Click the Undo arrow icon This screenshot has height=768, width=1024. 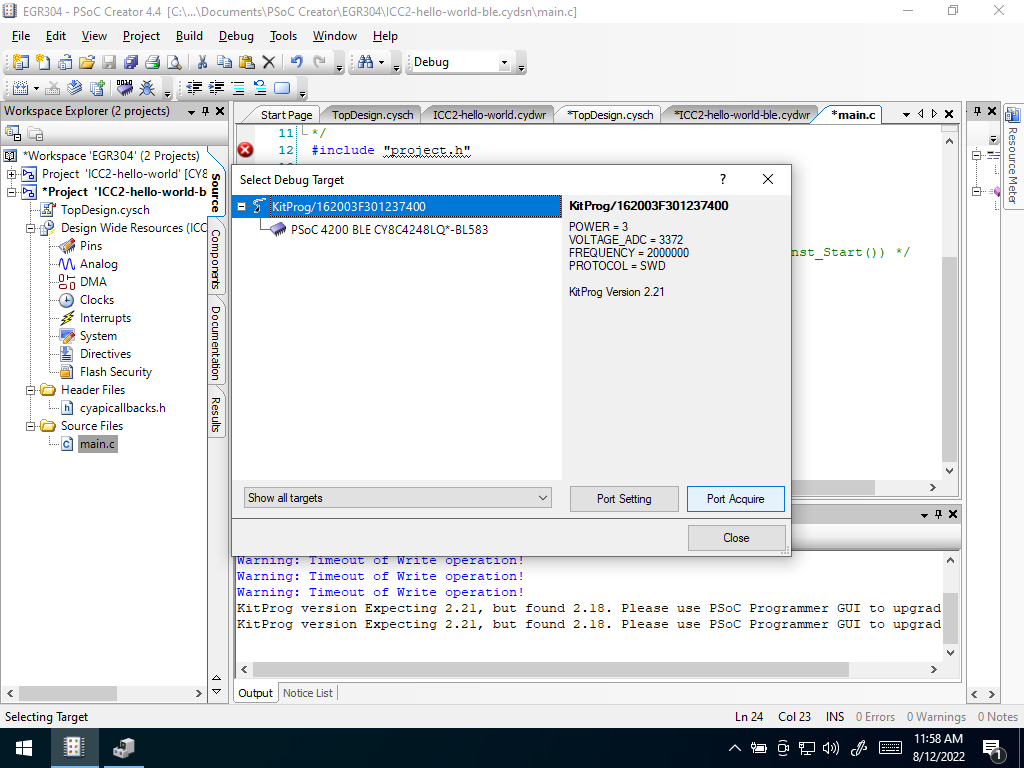point(296,62)
